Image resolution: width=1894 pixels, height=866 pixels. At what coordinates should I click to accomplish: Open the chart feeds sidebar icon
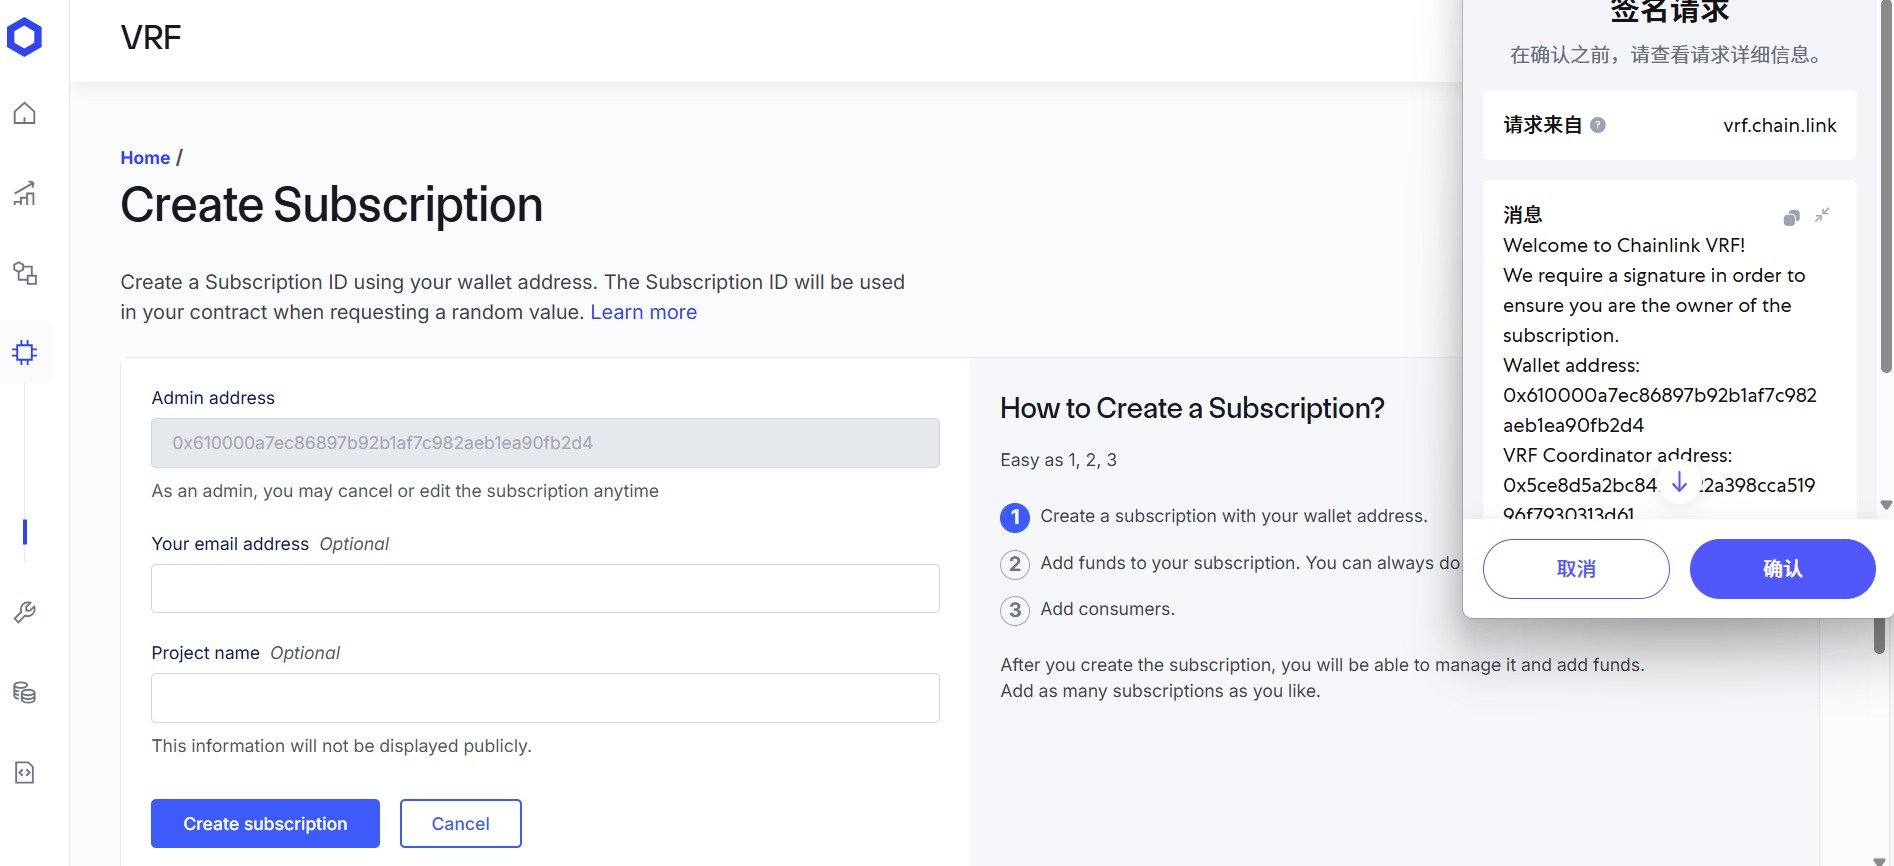coord(24,193)
